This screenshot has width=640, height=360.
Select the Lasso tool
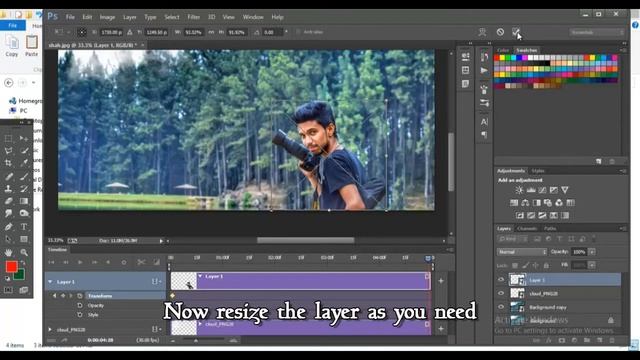pos(8,151)
